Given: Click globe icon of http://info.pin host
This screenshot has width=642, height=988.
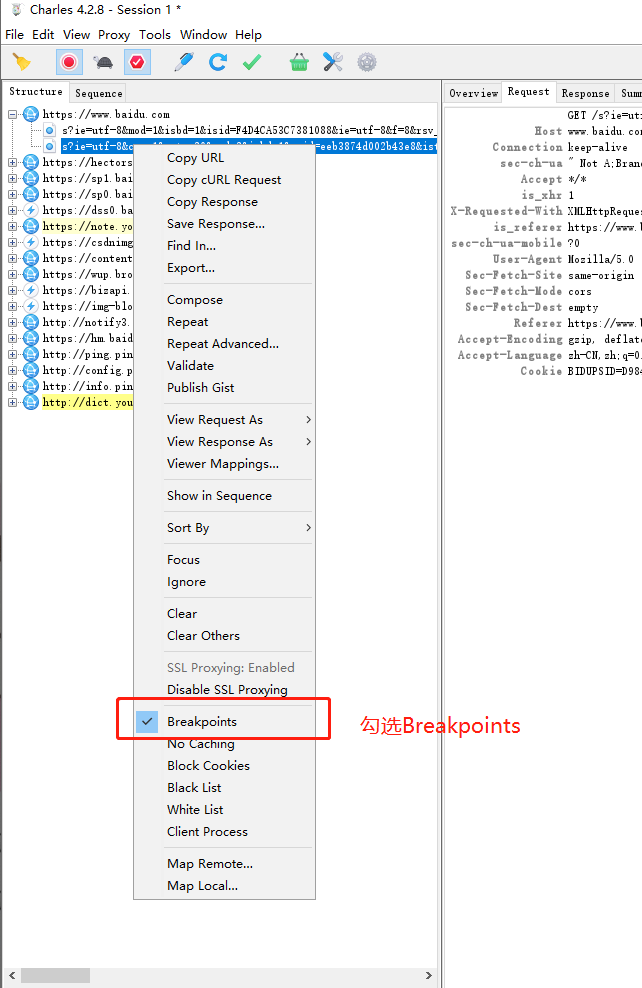Looking at the screenshot, I should click(31, 386).
